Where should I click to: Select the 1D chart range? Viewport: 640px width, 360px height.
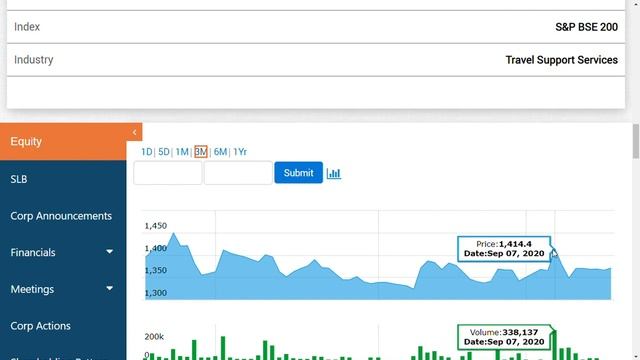[147, 152]
